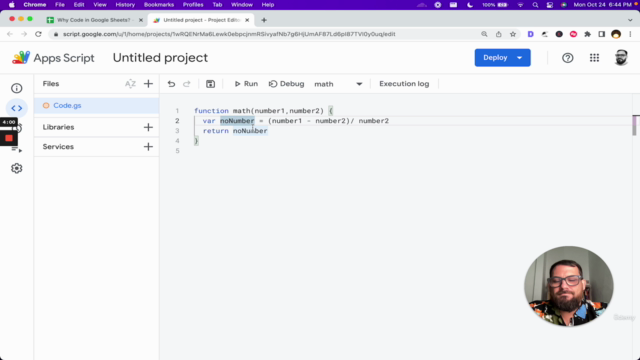640x360 pixels.
Task: Run the selected function
Action: tap(246, 84)
